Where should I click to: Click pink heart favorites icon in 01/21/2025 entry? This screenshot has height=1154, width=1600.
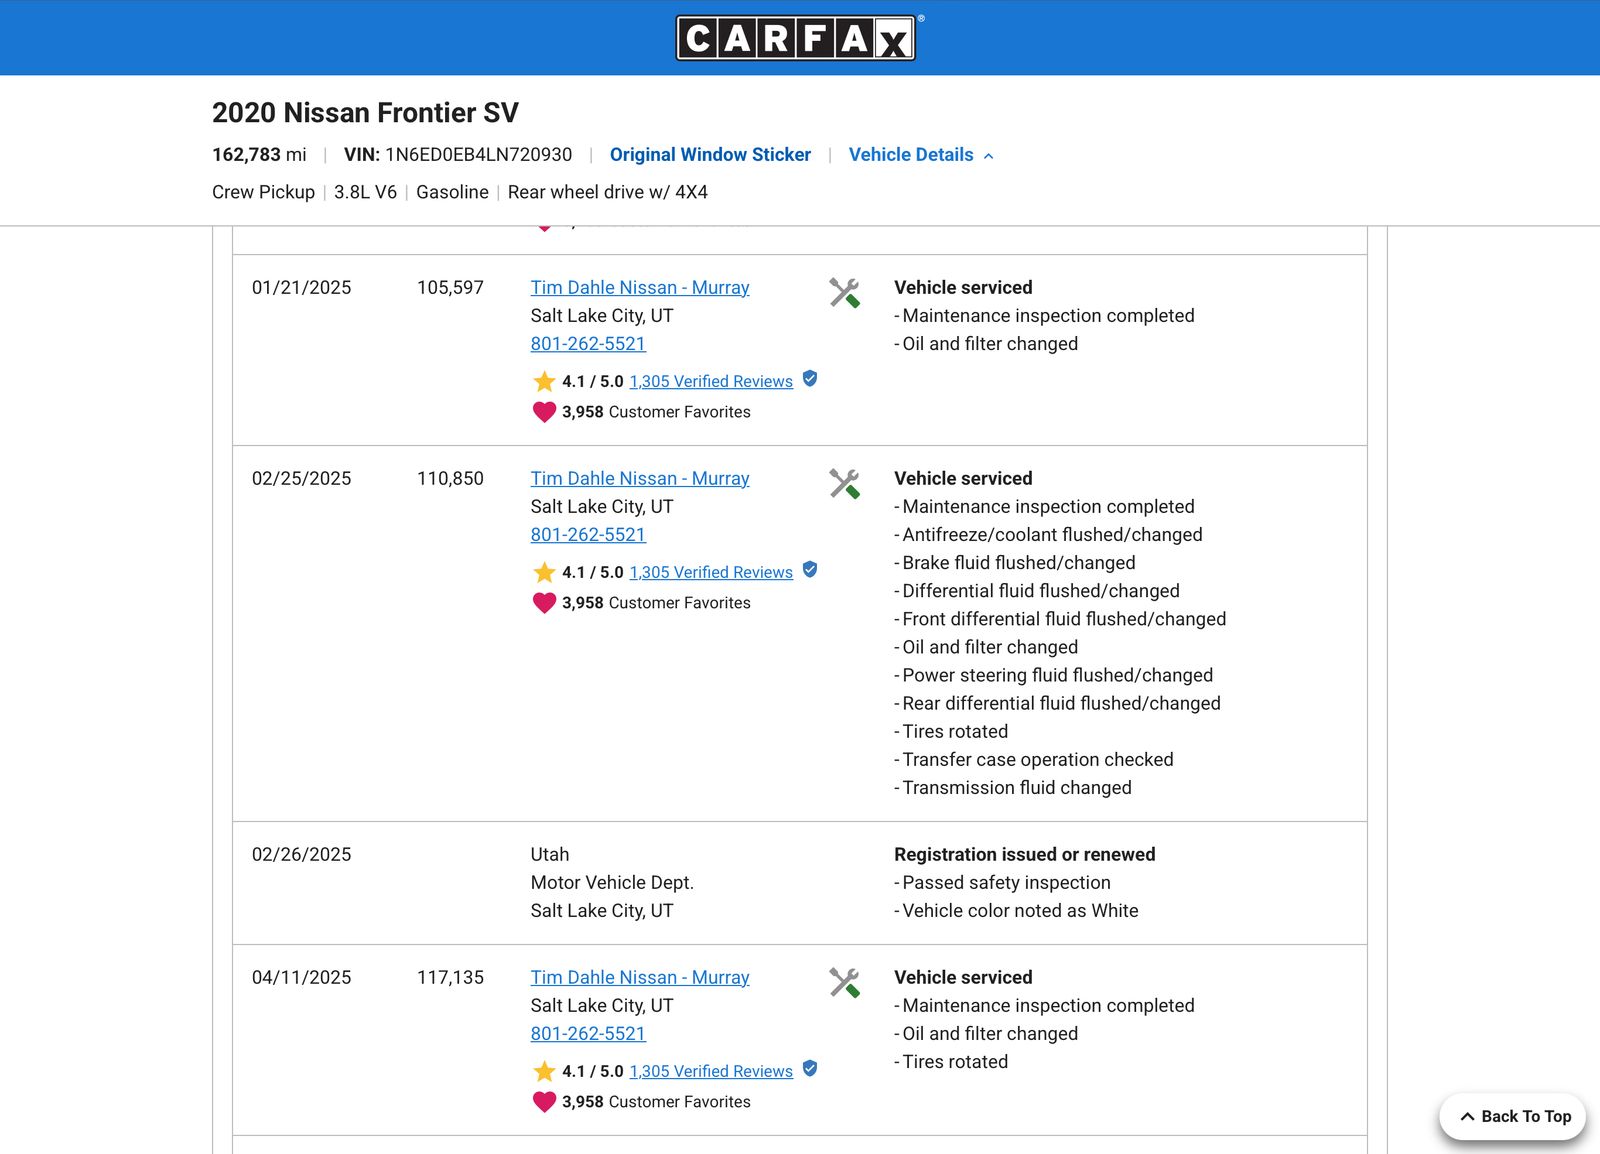[544, 412]
